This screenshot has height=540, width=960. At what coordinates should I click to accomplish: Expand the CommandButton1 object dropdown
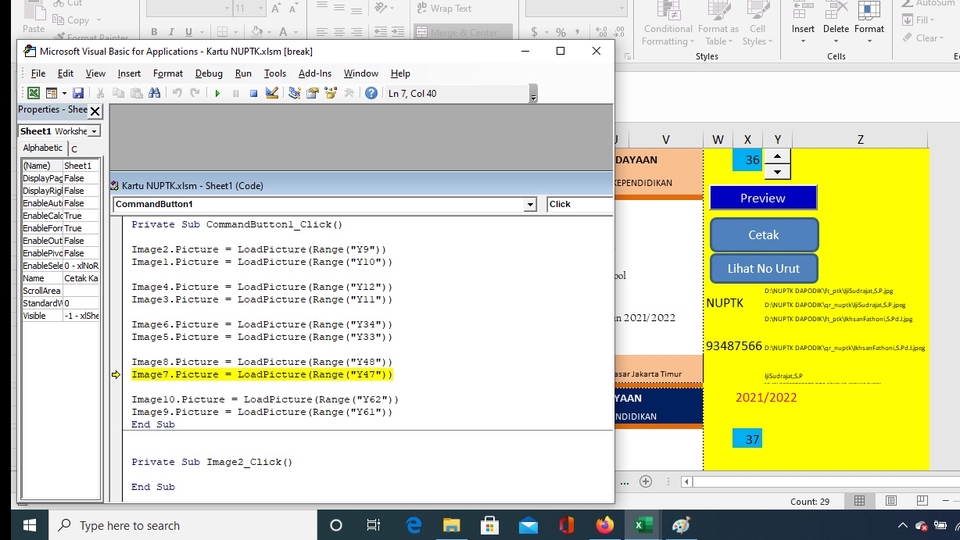[x=530, y=204]
